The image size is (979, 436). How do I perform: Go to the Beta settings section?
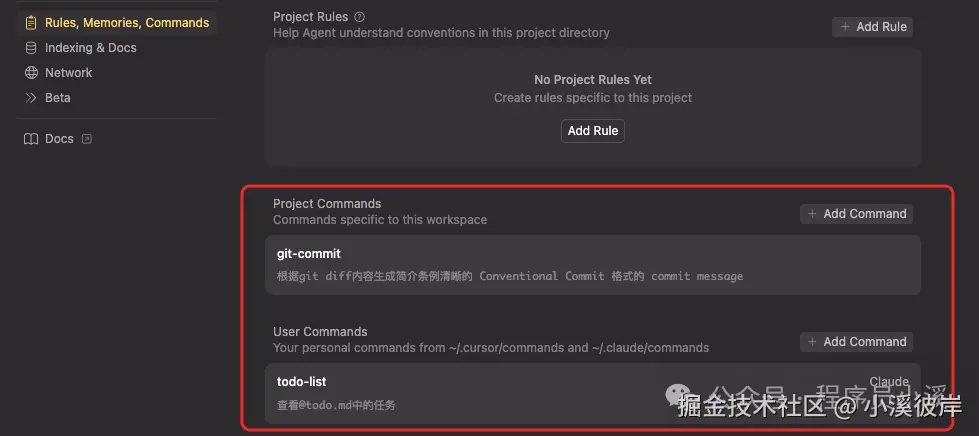point(58,98)
